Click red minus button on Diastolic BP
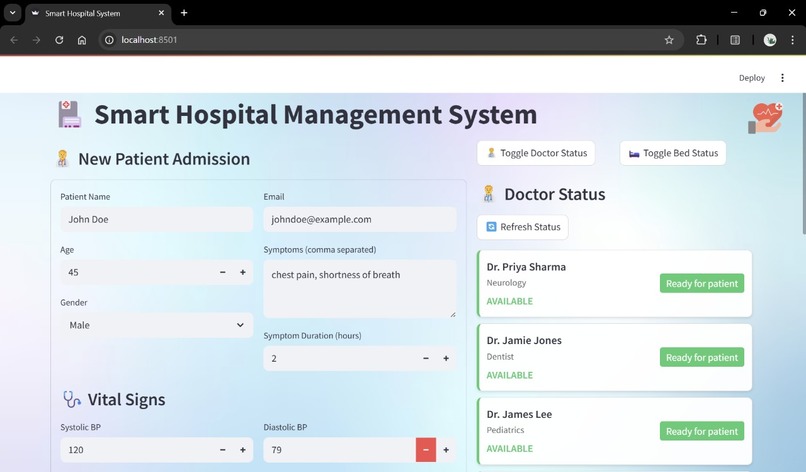Viewport: 806px width, 472px height. coord(426,450)
